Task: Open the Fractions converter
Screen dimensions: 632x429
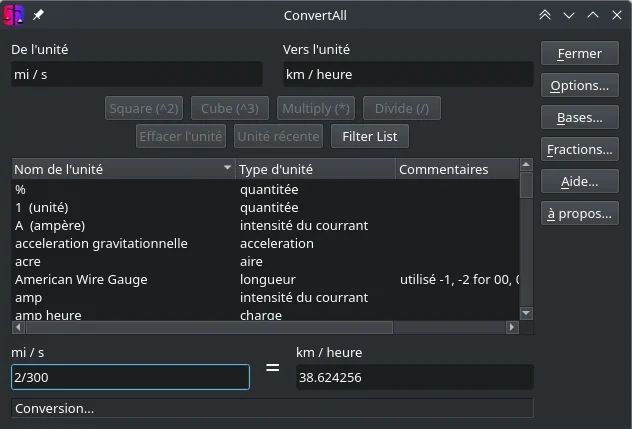Action: point(579,150)
